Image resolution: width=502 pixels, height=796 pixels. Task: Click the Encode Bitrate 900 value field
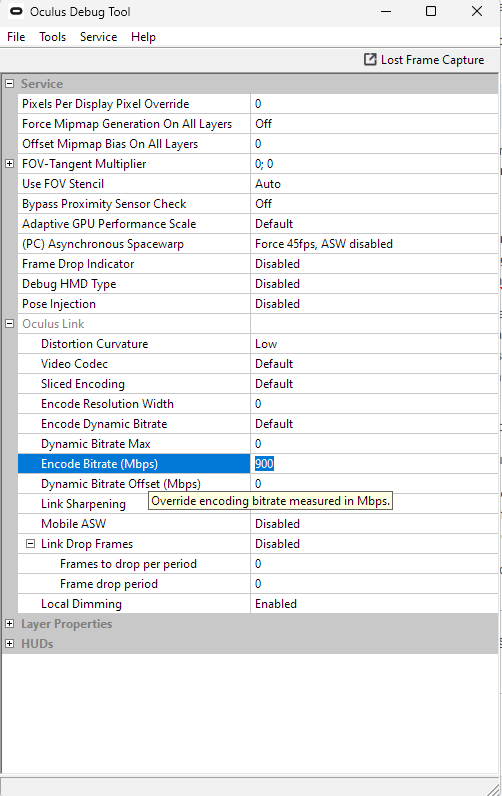click(x=374, y=463)
